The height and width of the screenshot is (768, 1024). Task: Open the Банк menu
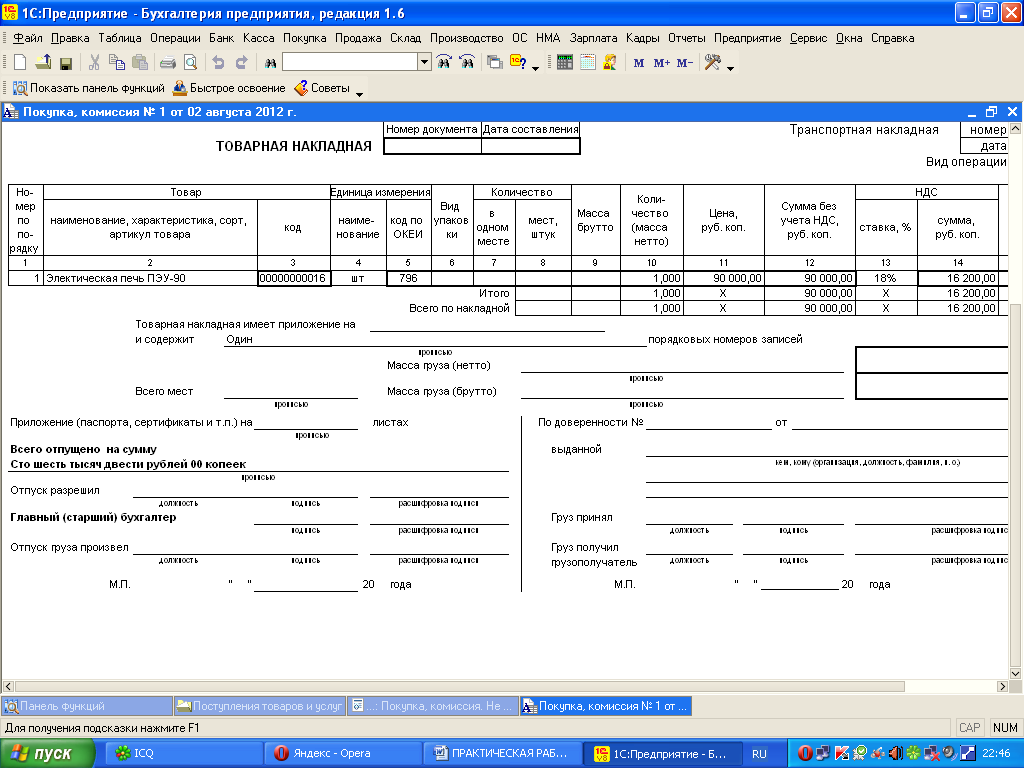click(221, 38)
